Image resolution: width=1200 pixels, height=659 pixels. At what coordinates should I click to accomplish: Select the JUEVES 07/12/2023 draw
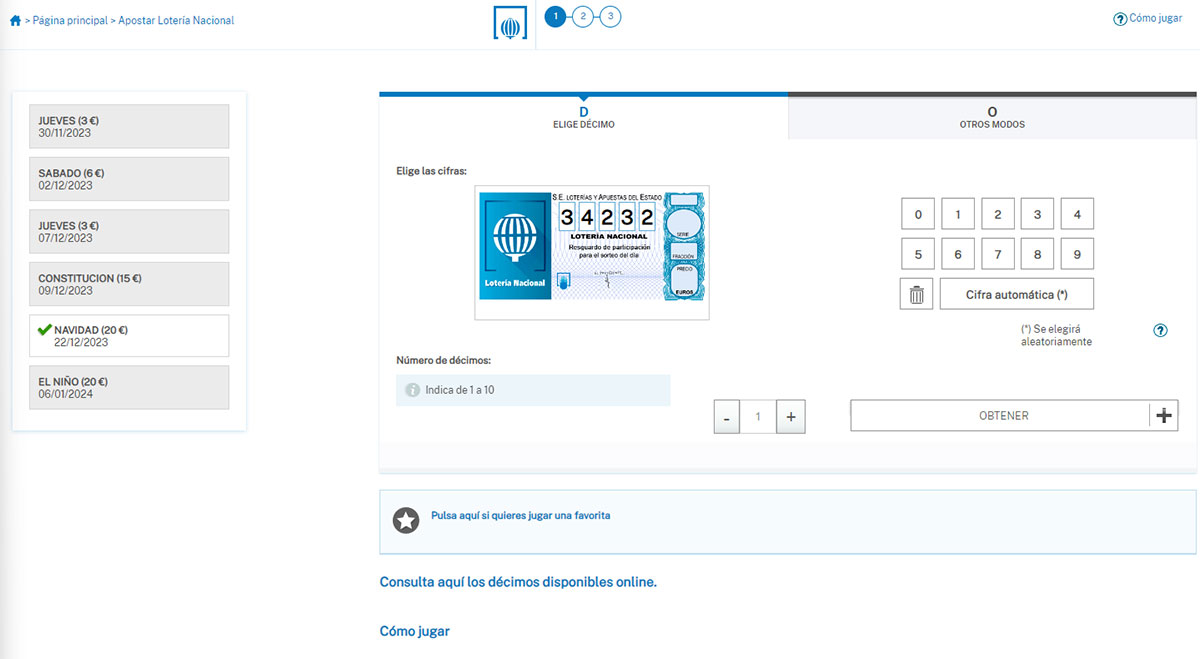tap(128, 231)
